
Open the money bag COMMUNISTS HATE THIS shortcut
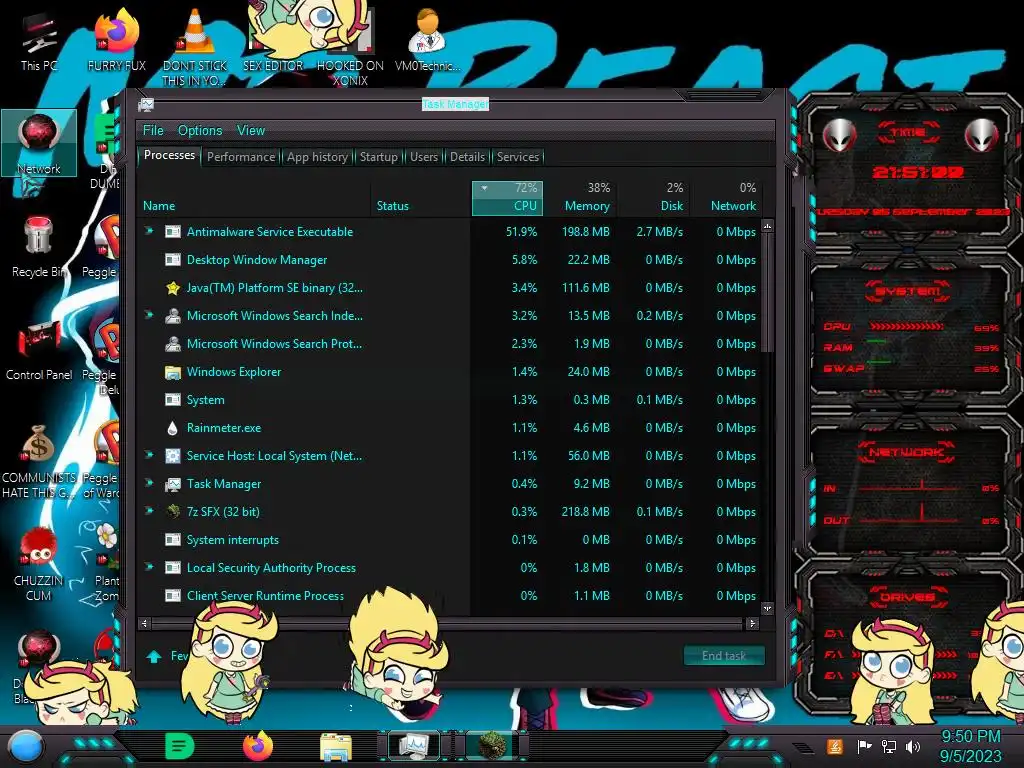39,461
